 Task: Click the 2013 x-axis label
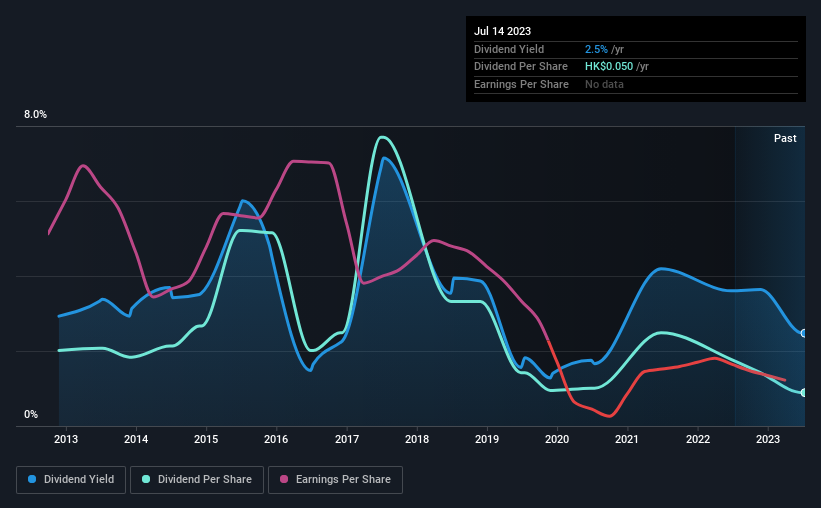(66, 439)
